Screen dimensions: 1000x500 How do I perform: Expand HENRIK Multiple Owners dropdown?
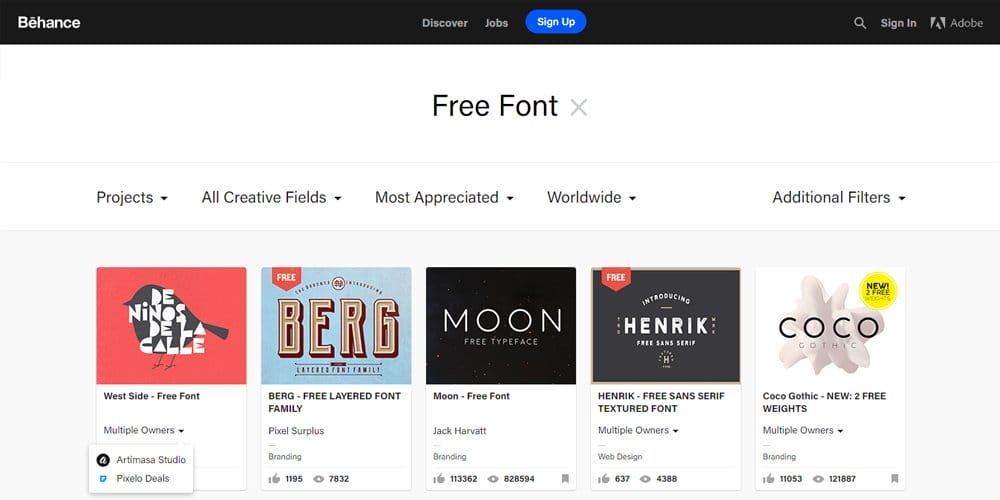click(x=638, y=430)
